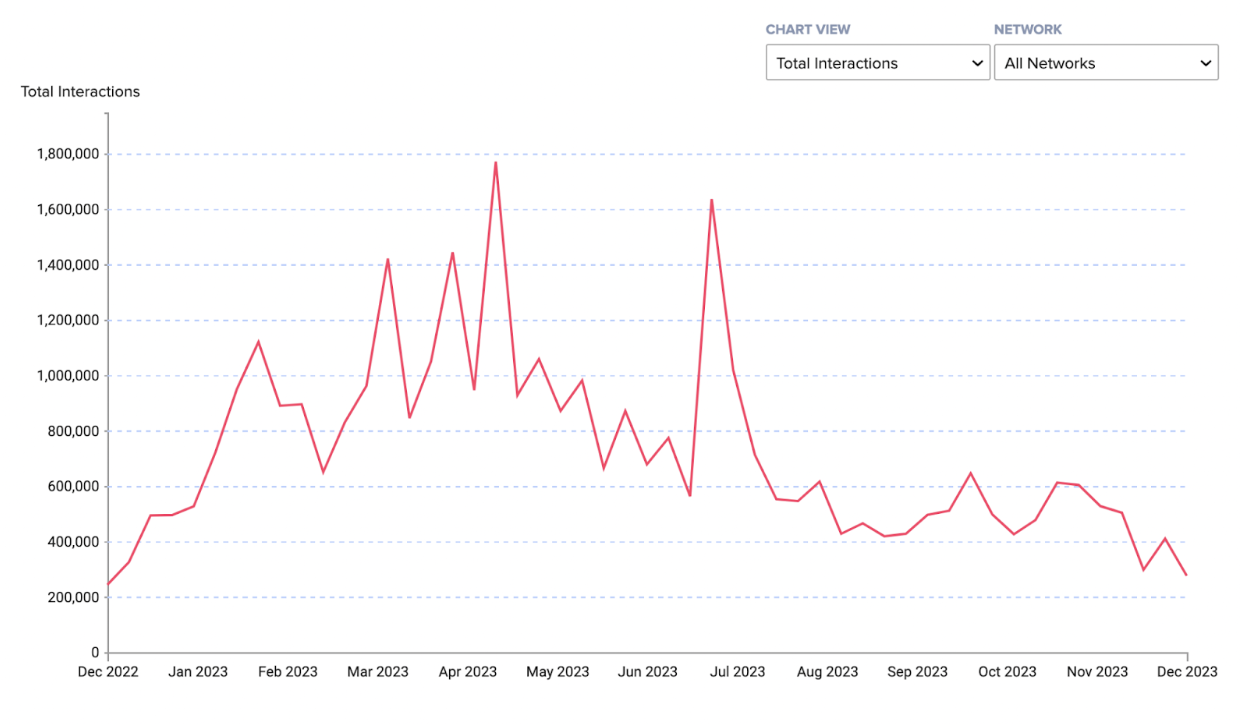Click the CHART VIEW label
The width and height of the screenshot is (1242, 724).
coord(808,30)
